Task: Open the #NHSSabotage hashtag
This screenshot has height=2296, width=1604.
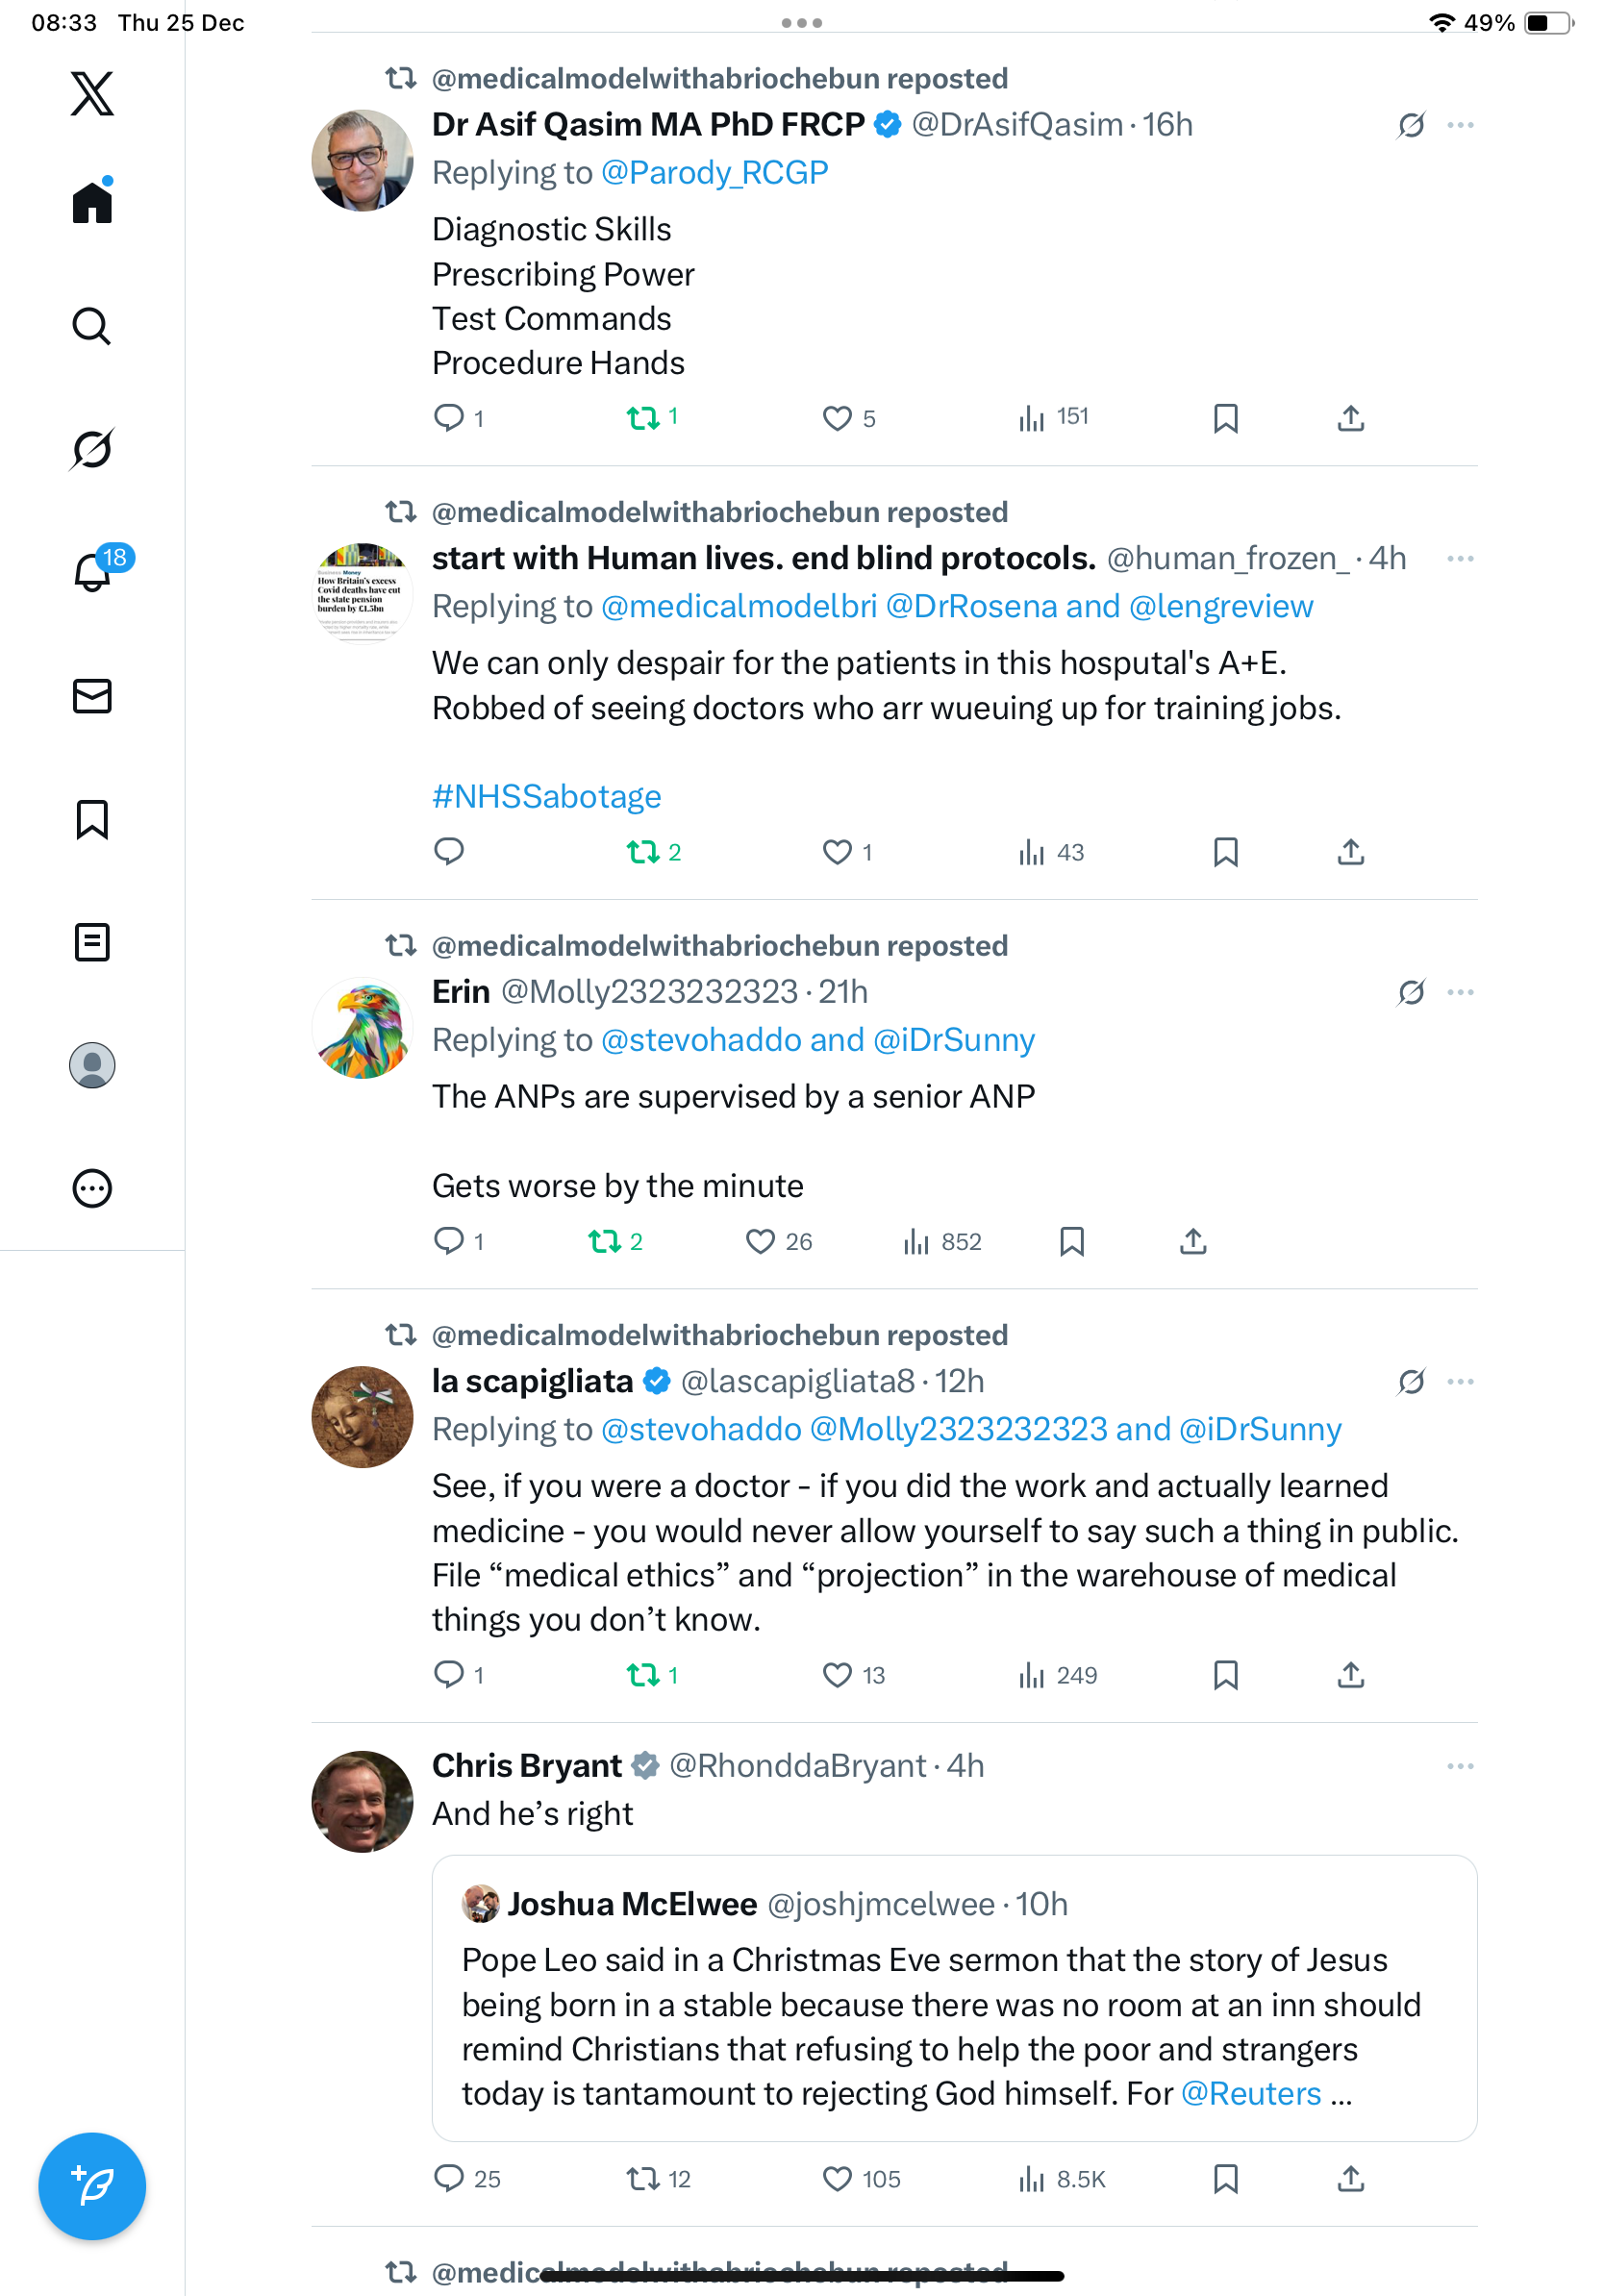Action: tap(546, 796)
